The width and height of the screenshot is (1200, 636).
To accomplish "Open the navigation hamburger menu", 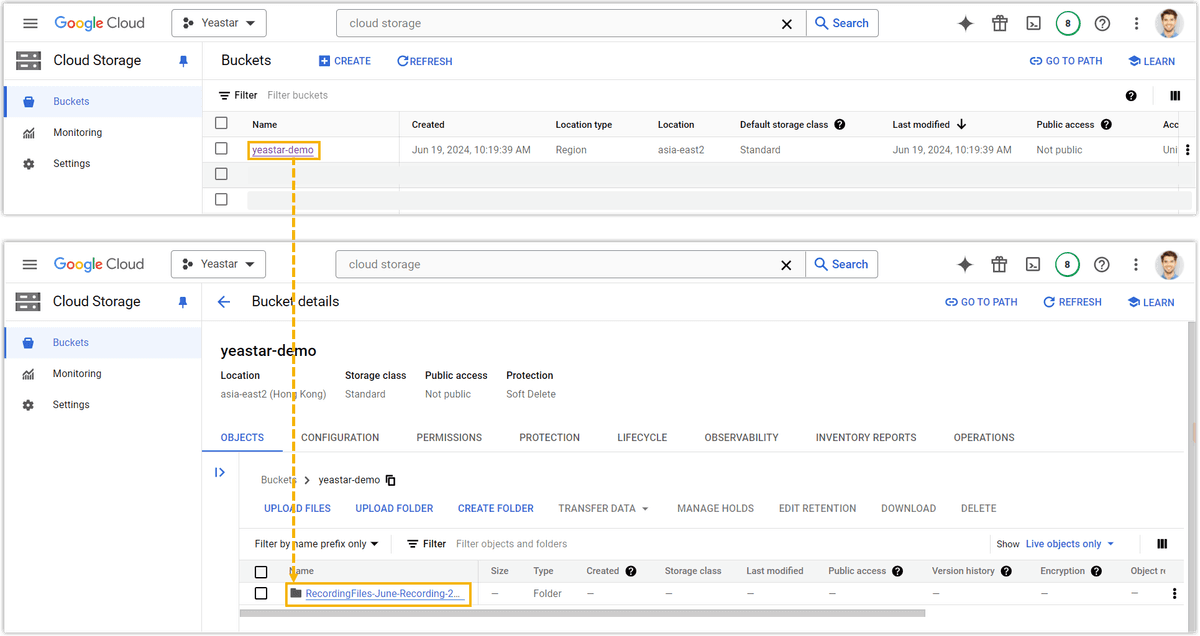I will tap(29, 23).
